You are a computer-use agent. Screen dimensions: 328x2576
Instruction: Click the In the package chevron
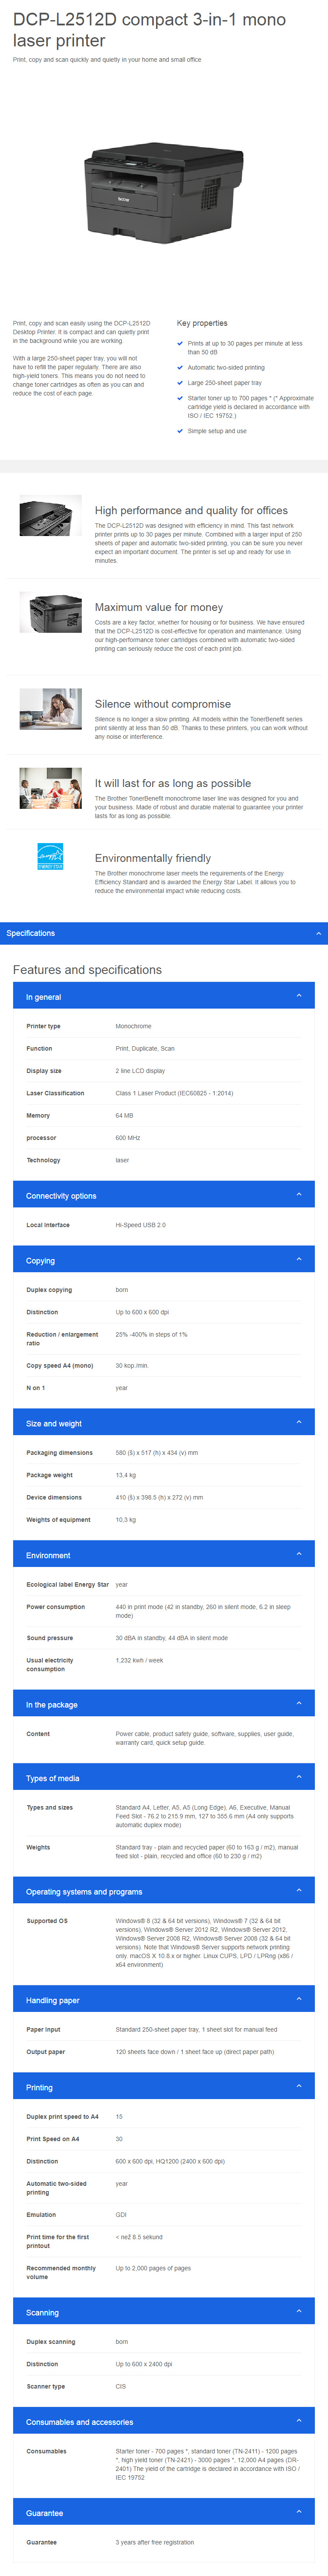tap(299, 1704)
